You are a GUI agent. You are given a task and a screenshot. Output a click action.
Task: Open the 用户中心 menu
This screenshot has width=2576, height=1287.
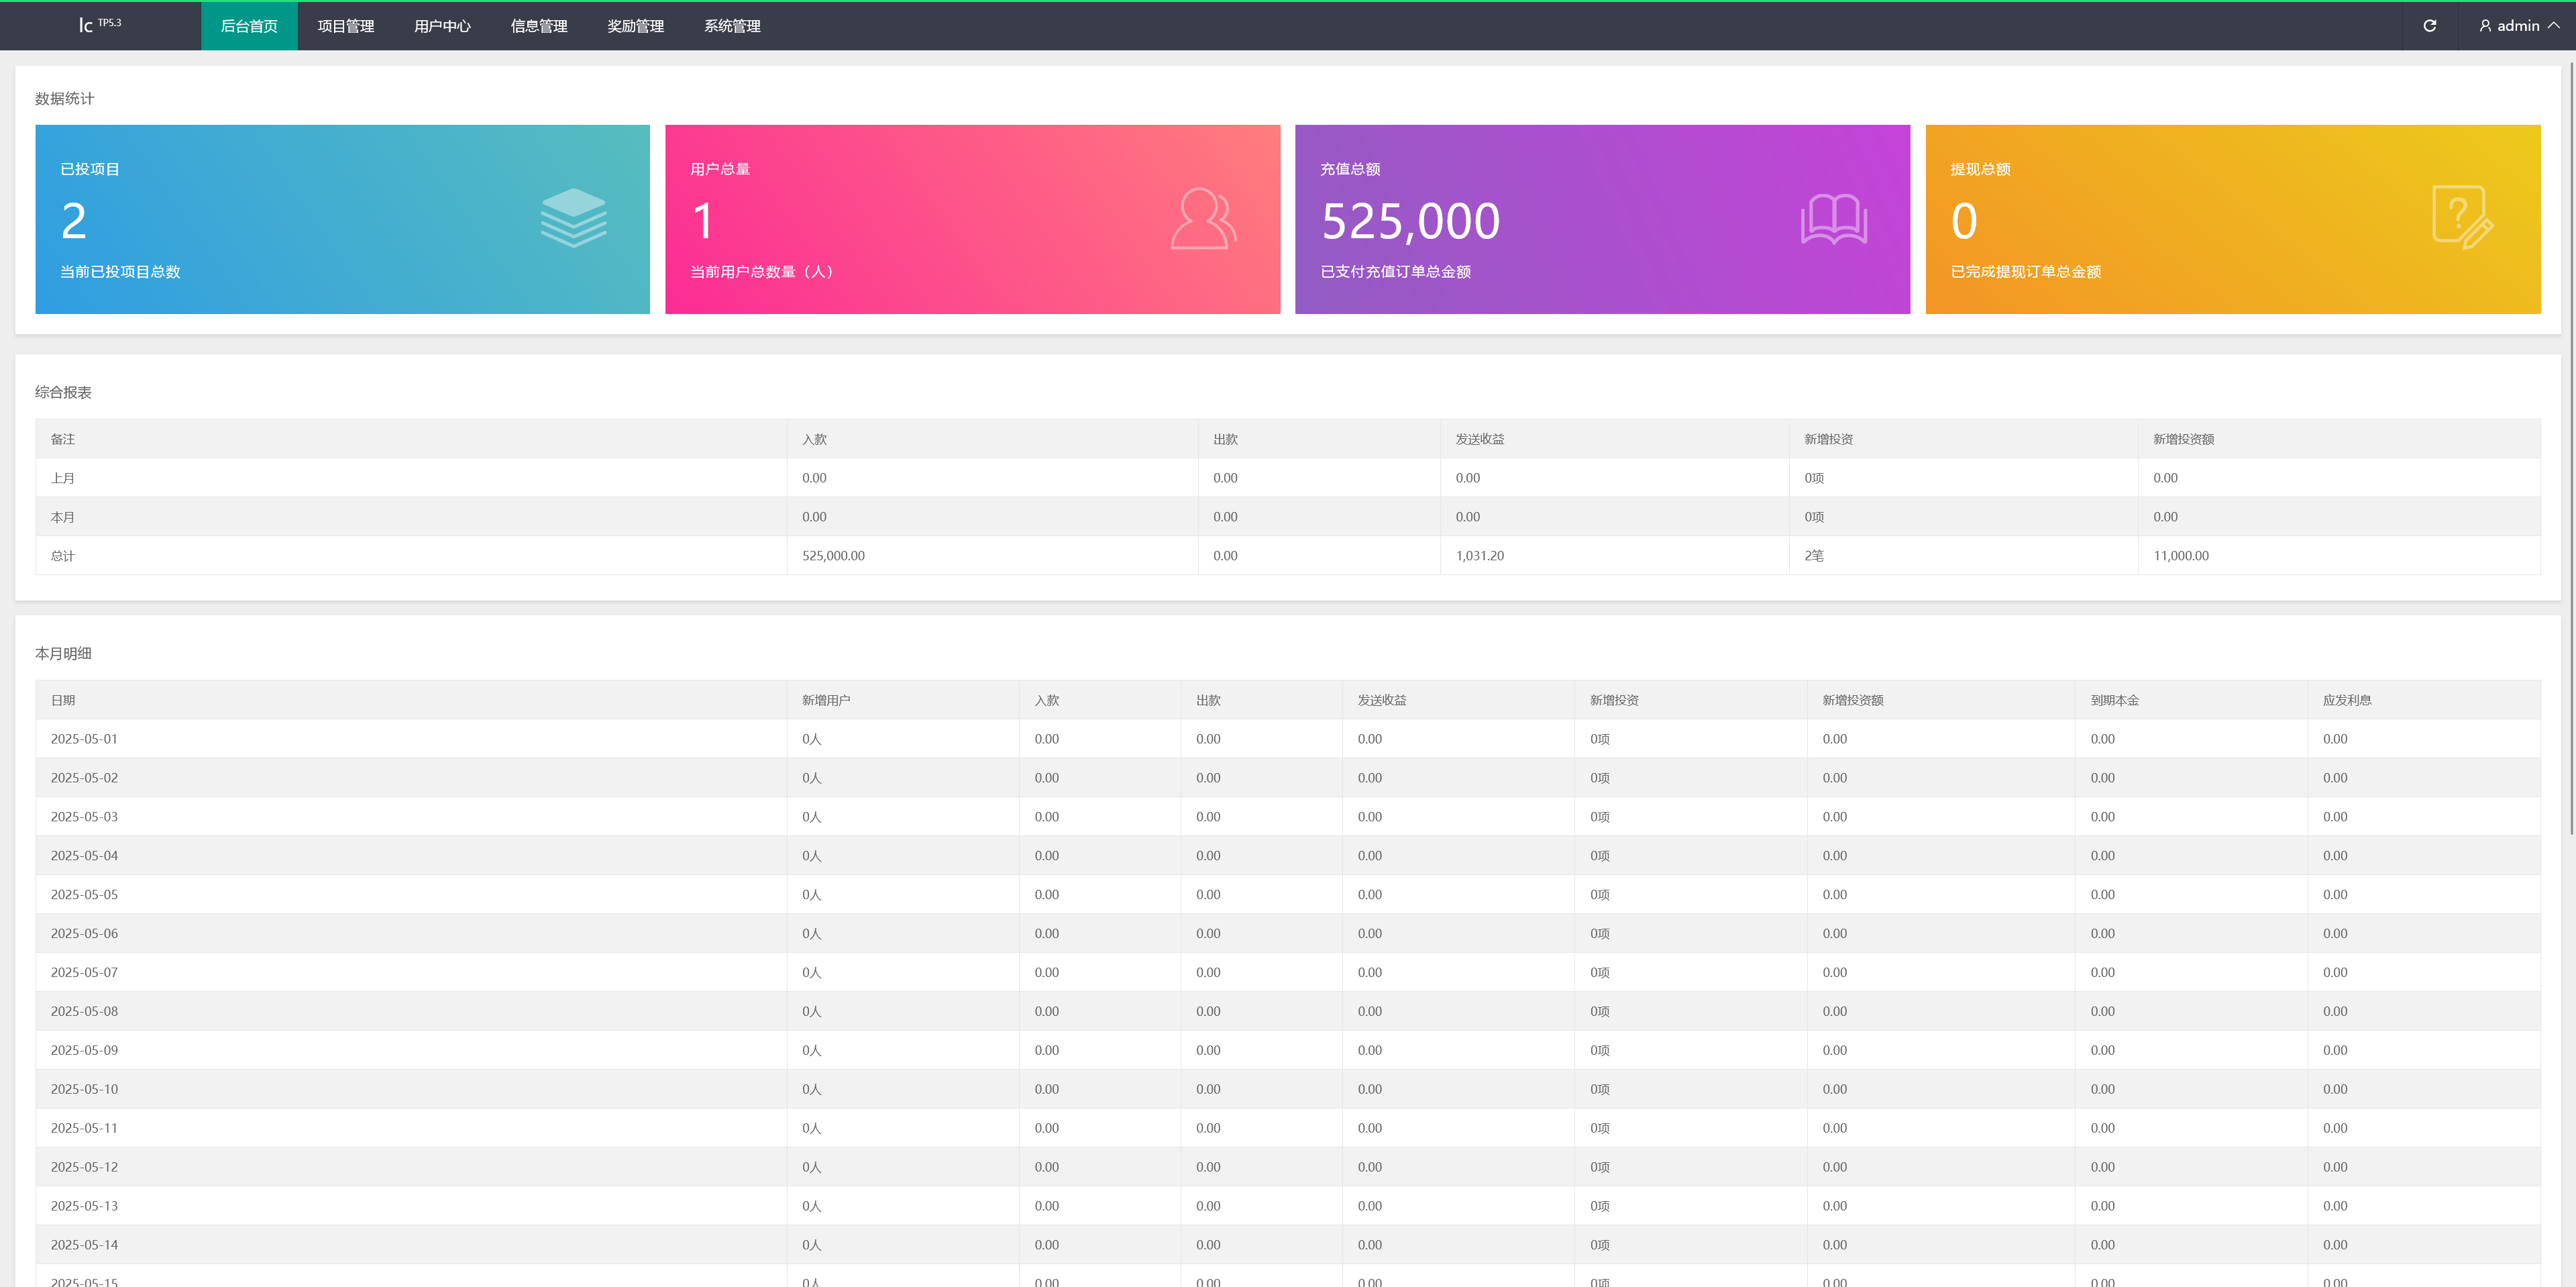(442, 26)
